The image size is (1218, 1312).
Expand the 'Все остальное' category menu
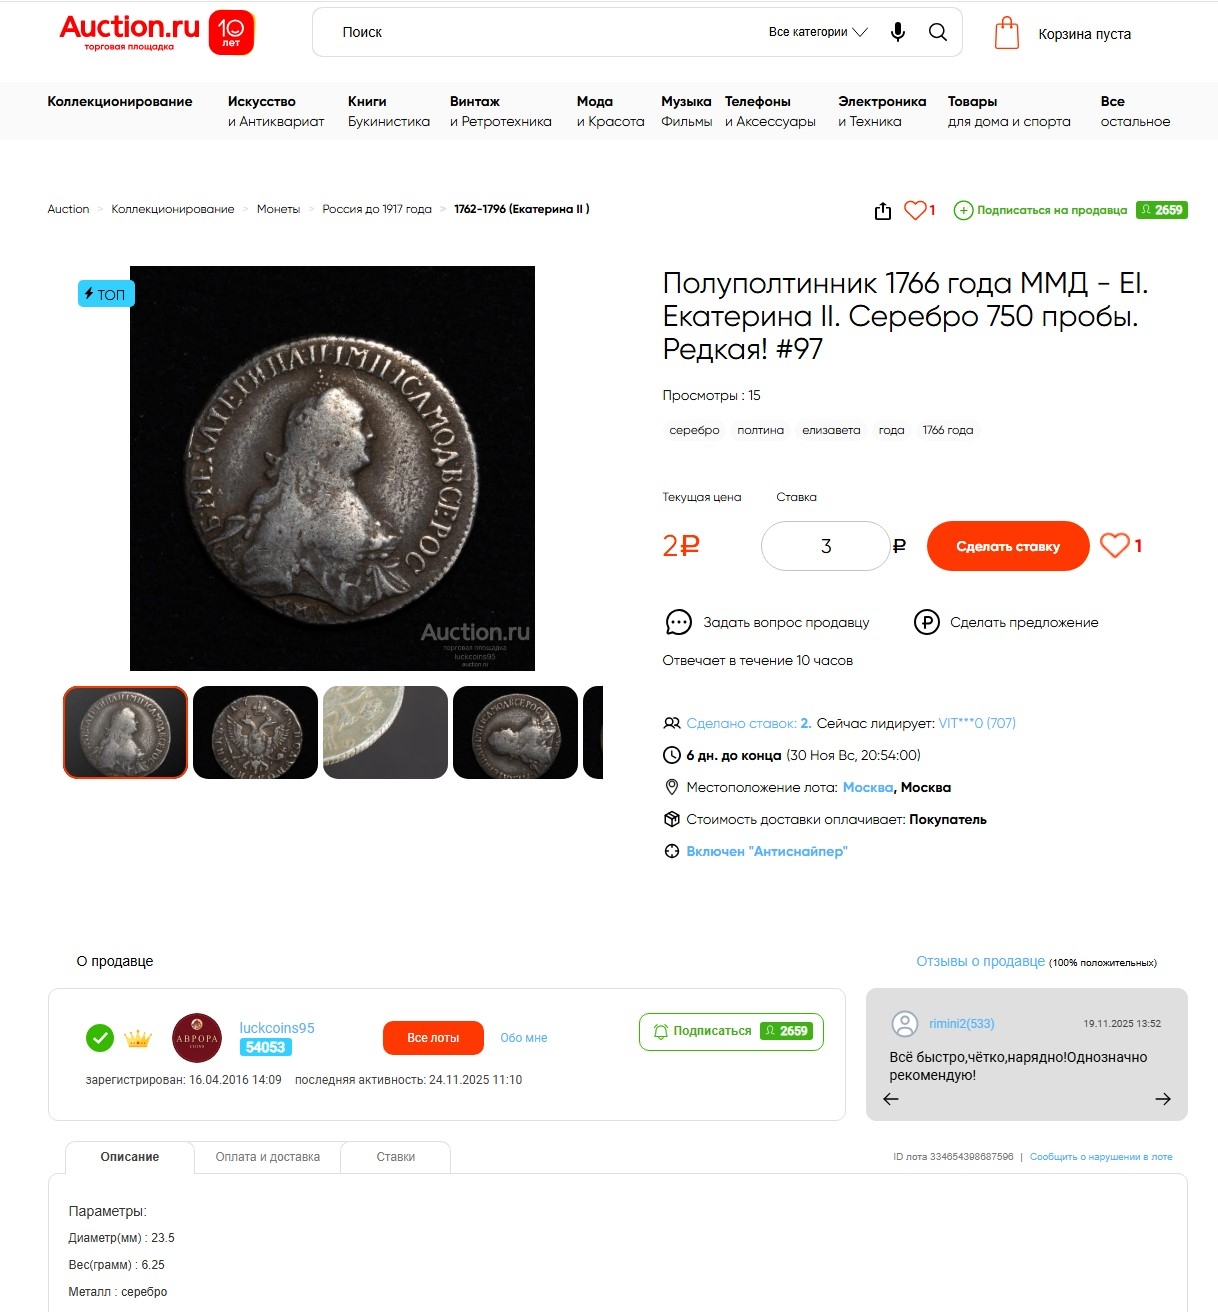point(1135,111)
